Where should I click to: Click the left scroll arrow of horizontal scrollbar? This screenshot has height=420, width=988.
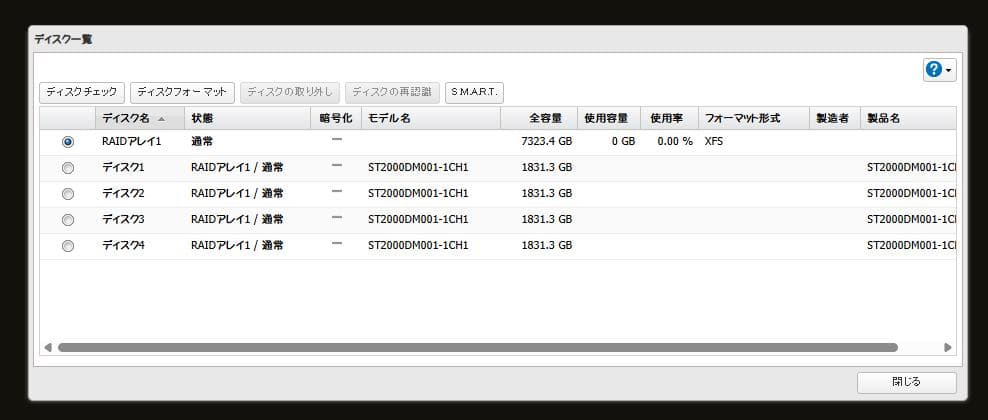[47, 347]
